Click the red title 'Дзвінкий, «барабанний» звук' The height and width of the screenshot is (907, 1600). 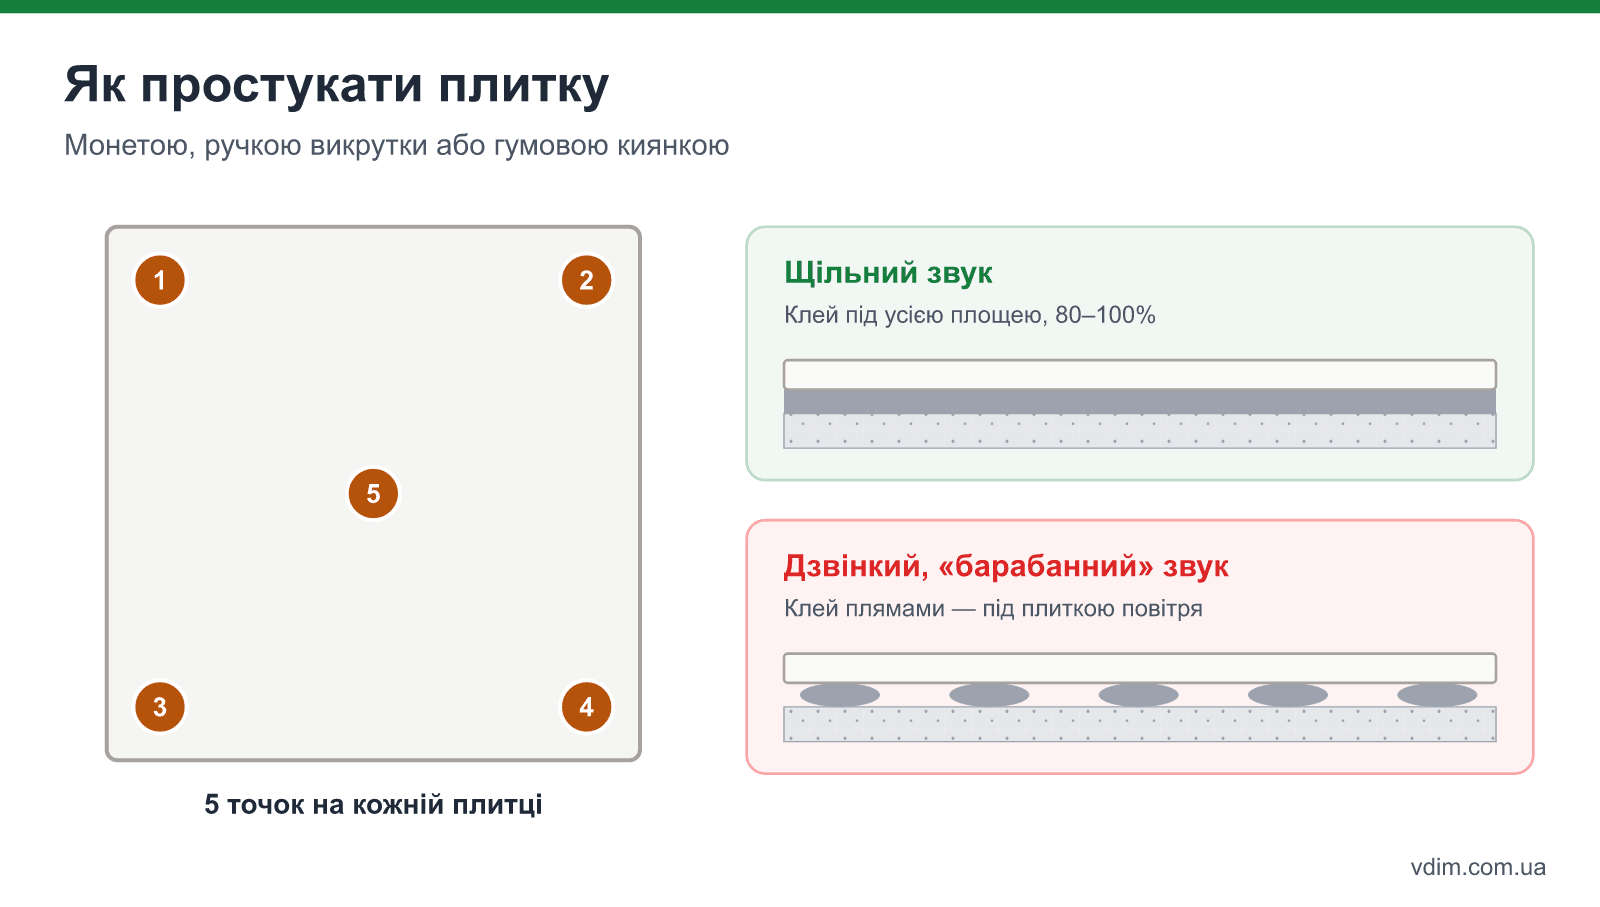point(1006,566)
